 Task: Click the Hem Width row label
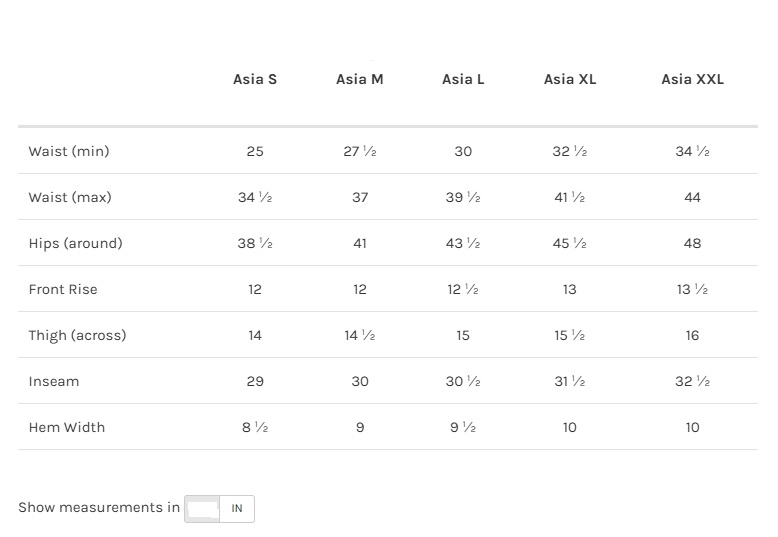[67, 427]
